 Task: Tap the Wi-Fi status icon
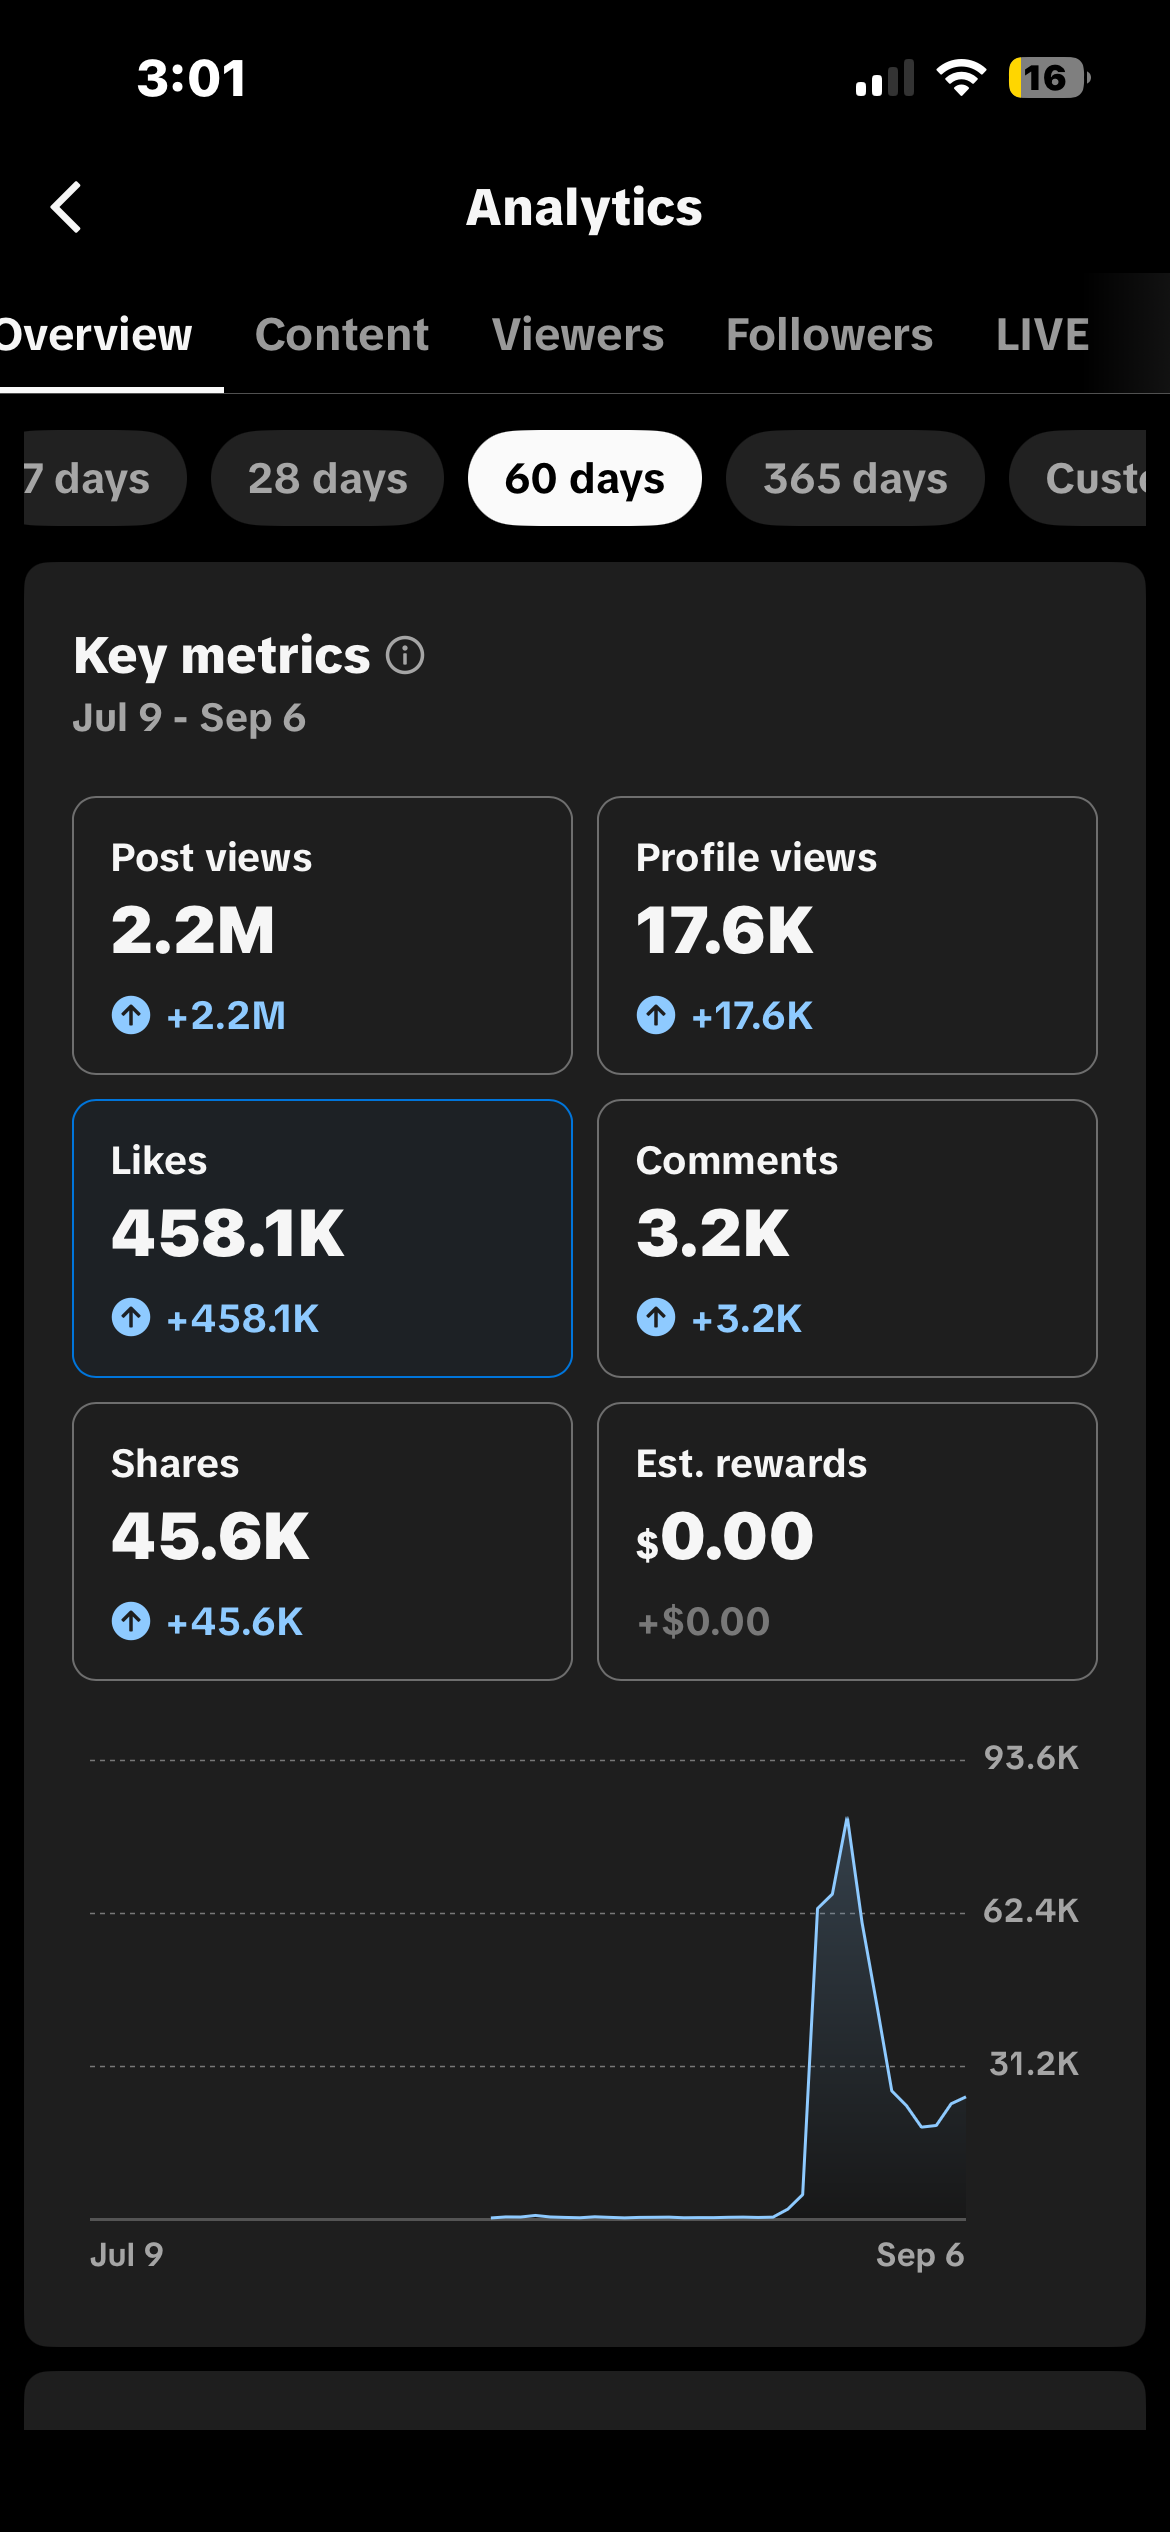point(961,77)
